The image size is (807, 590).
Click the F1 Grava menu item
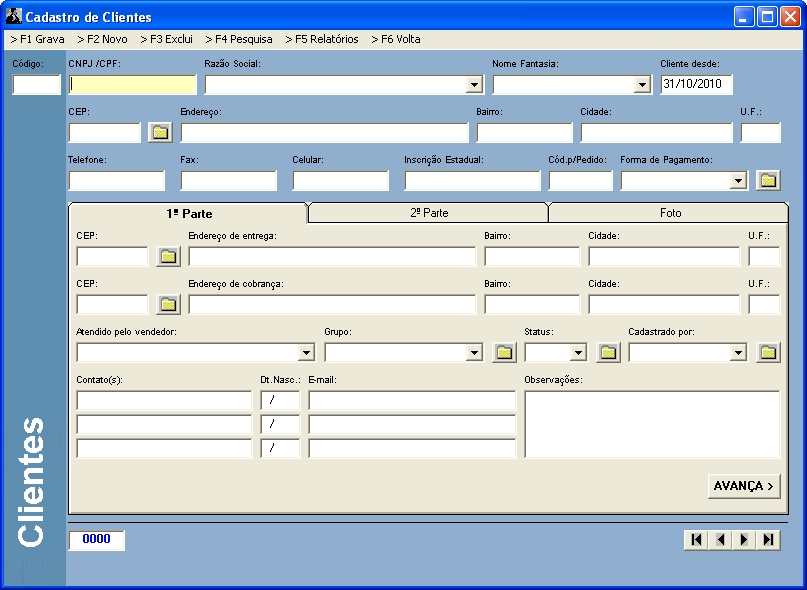(37, 39)
